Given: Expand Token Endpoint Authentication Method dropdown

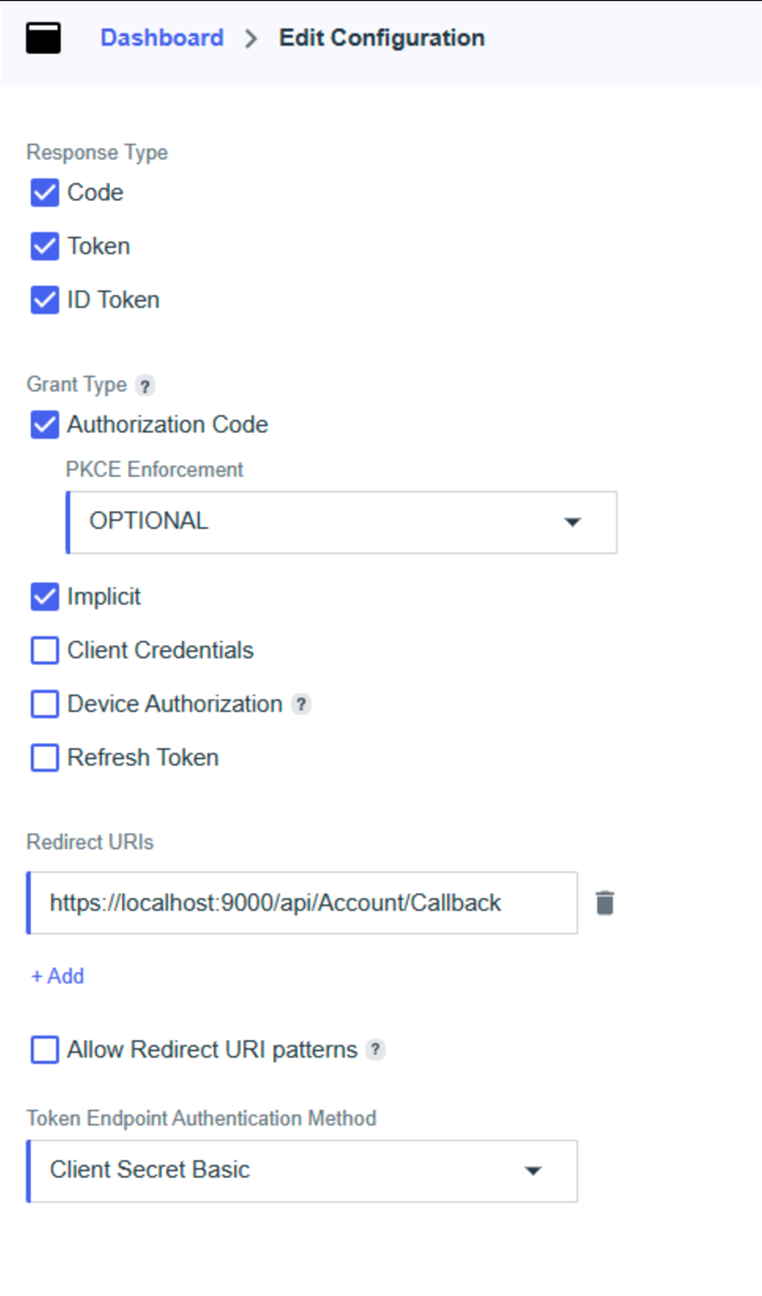Looking at the screenshot, I should click(x=302, y=1171).
